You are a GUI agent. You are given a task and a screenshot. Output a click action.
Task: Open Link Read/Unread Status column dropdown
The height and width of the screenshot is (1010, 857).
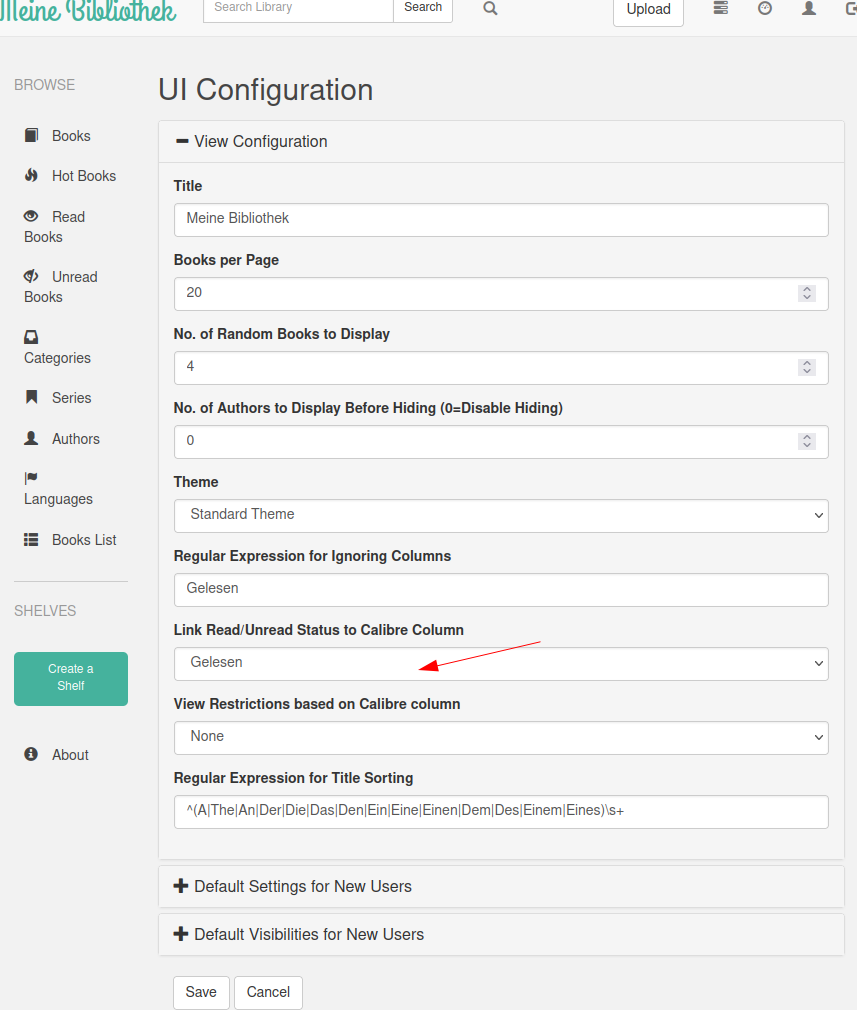click(501, 663)
